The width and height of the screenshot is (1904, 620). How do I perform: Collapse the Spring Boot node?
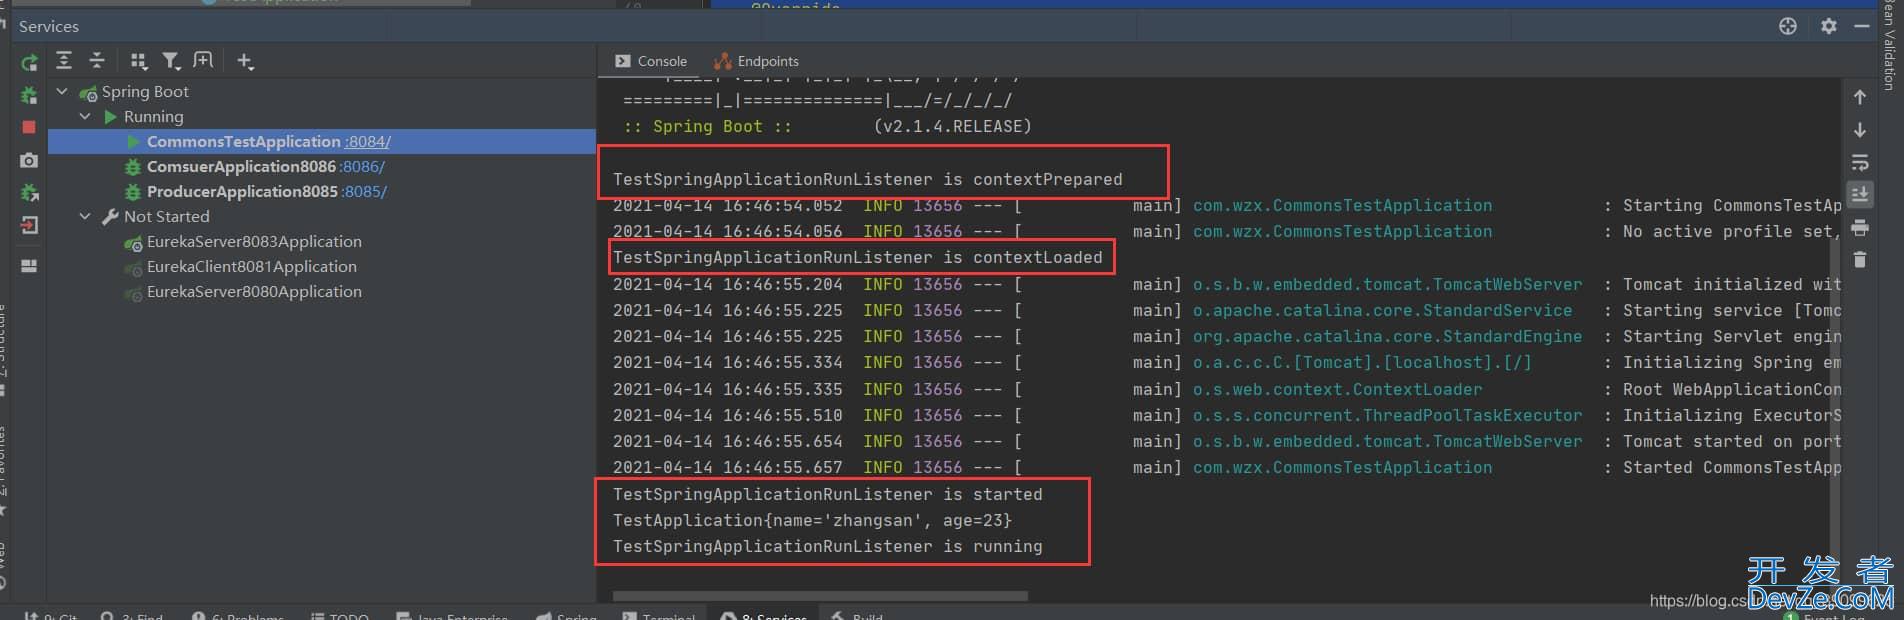pyautogui.click(x=62, y=91)
